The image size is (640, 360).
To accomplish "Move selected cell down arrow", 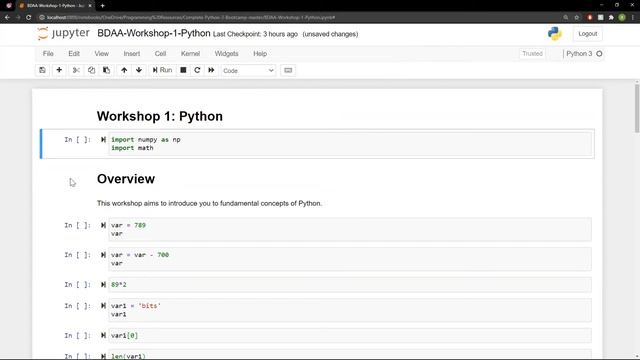I will click(x=139, y=70).
